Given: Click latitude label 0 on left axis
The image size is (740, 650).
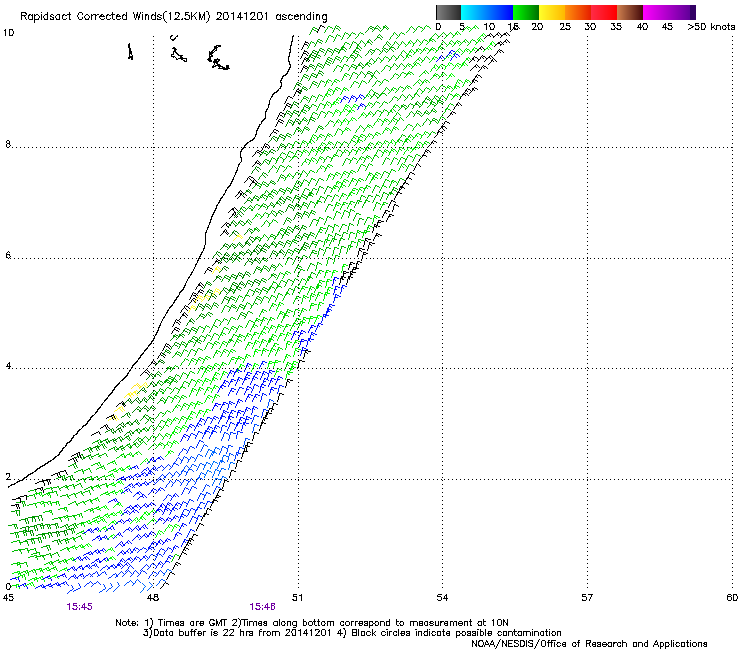Looking at the screenshot, I should pyautogui.click(x=8, y=587).
